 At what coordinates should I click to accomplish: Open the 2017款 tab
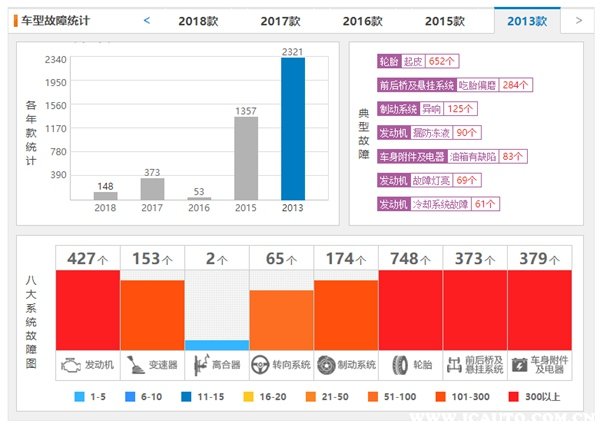click(281, 21)
